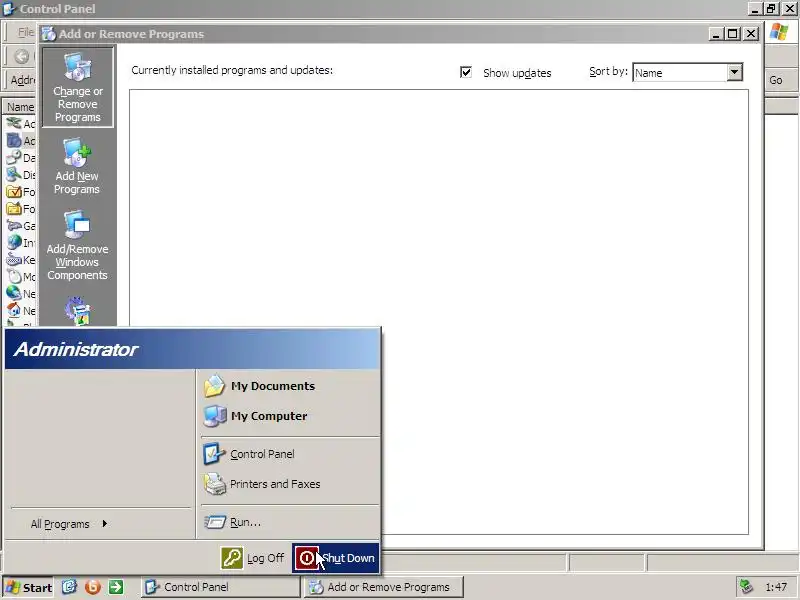Click the Log Off button
The width and height of the screenshot is (800, 600).
coord(253,558)
